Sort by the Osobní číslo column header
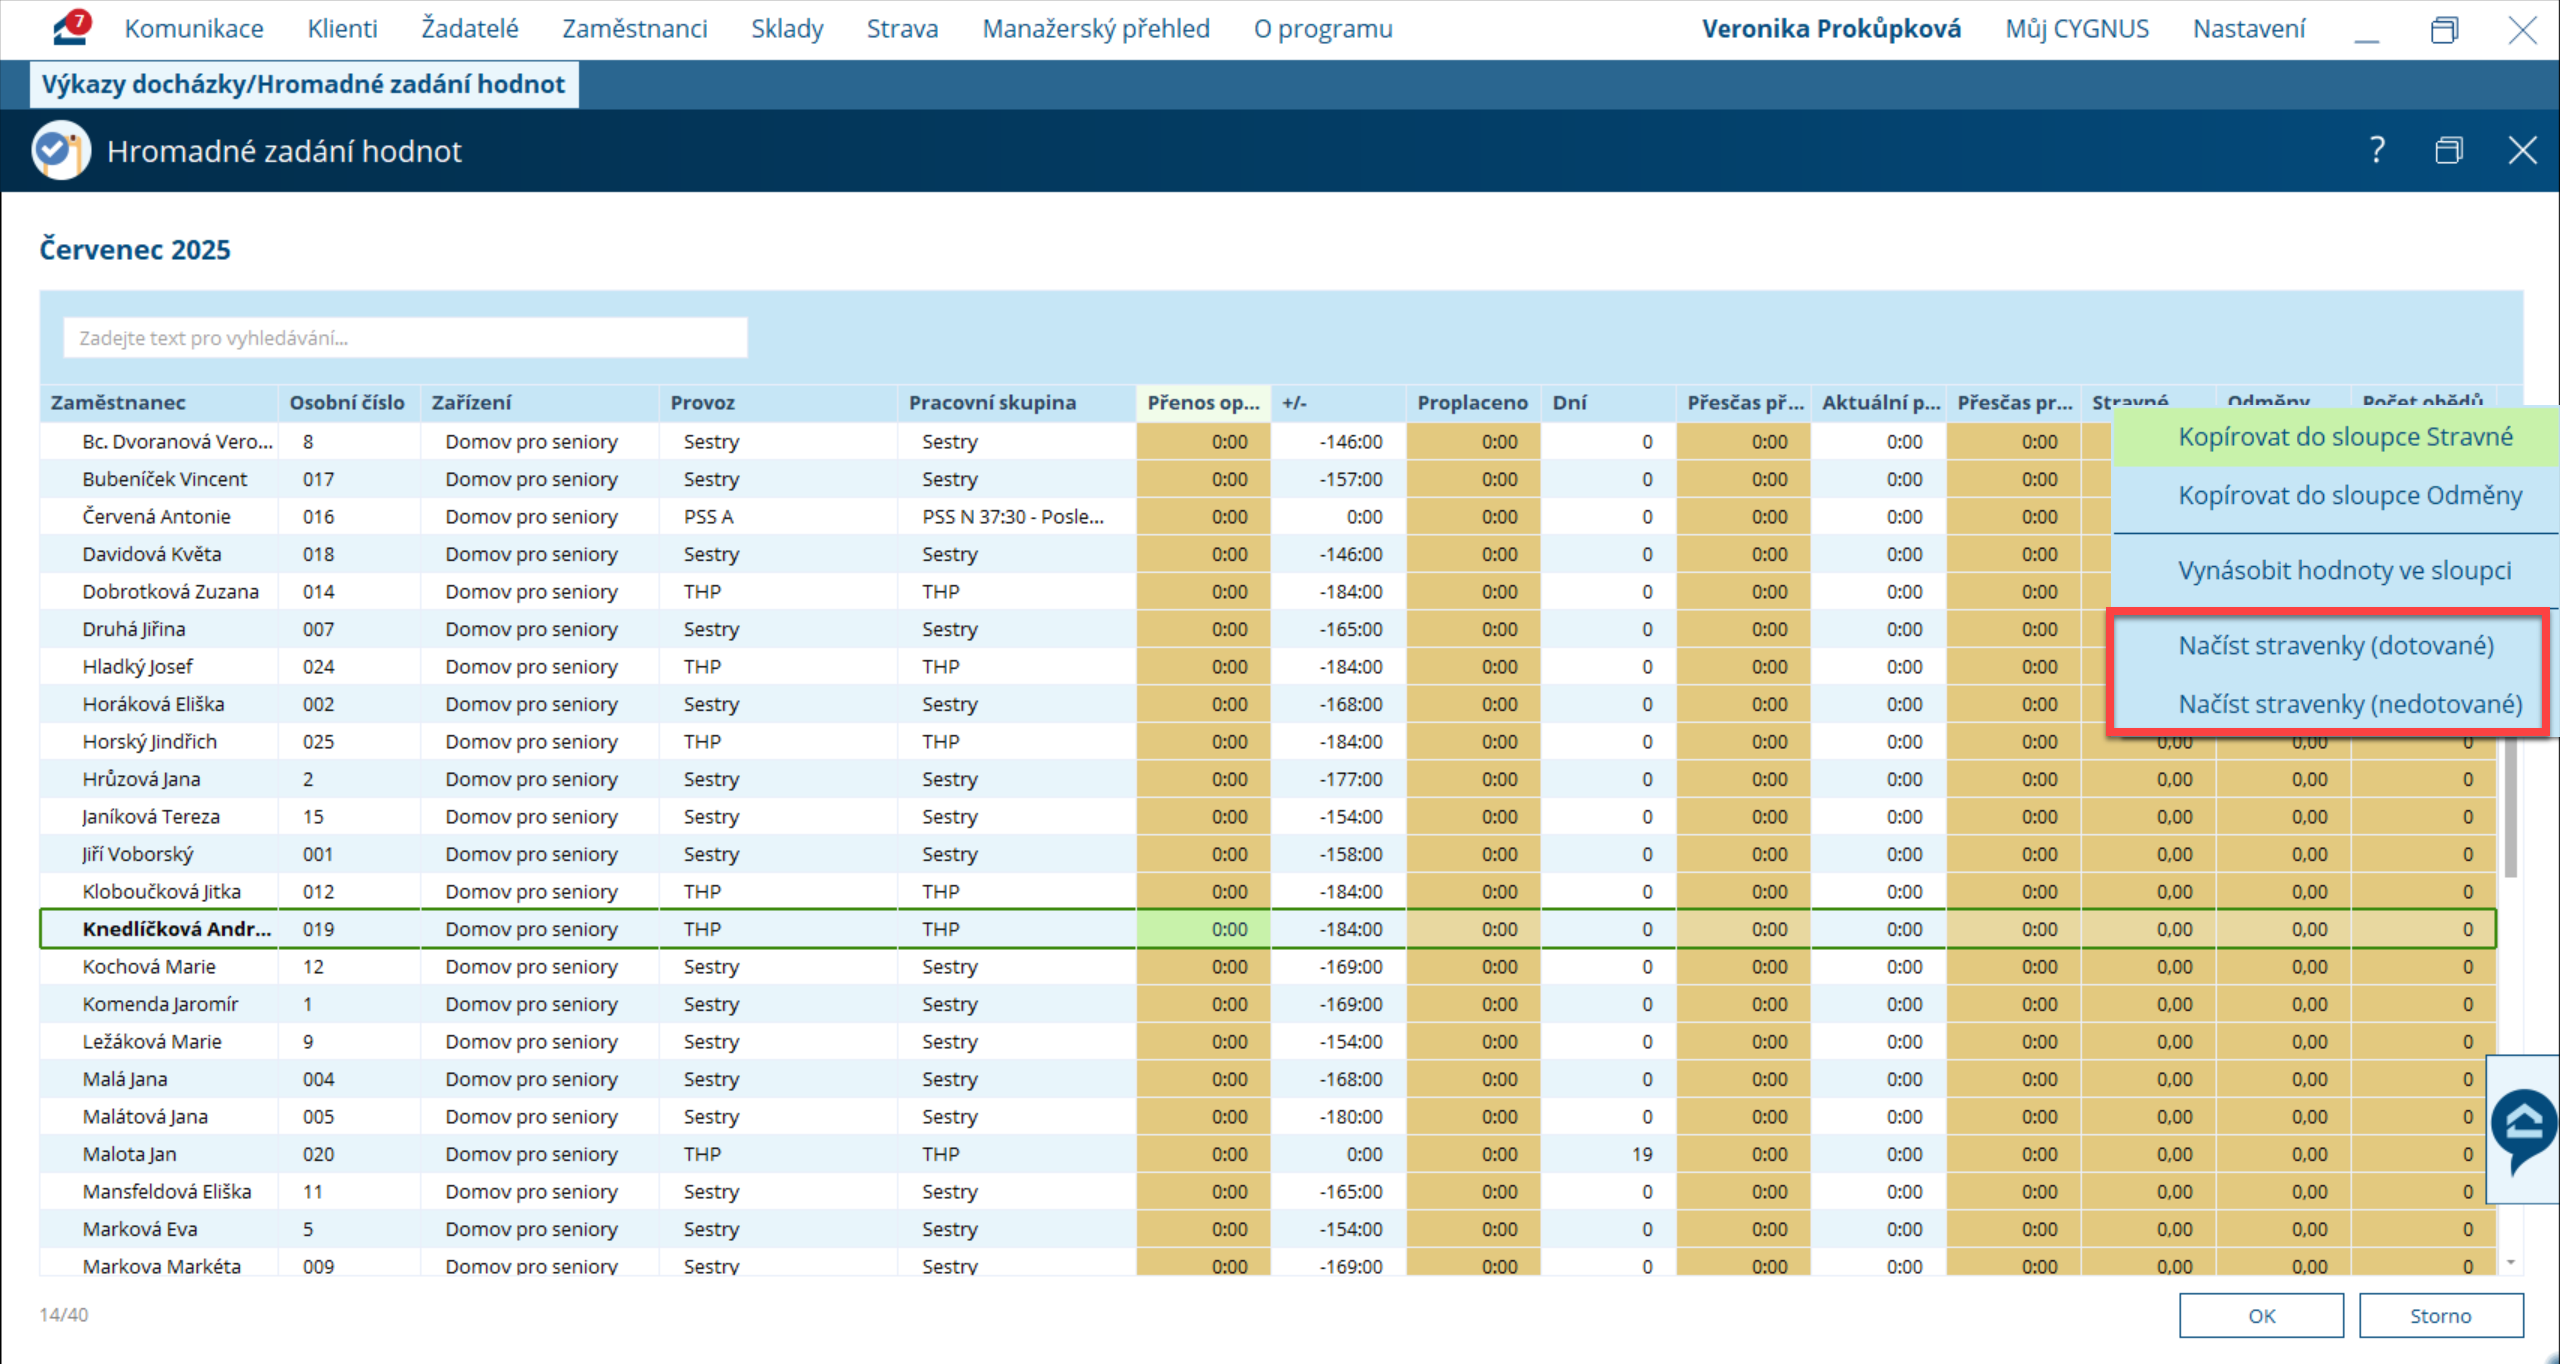The height and width of the screenshot is (1364, 2560). pyautogui.click(x=346, y=403)
